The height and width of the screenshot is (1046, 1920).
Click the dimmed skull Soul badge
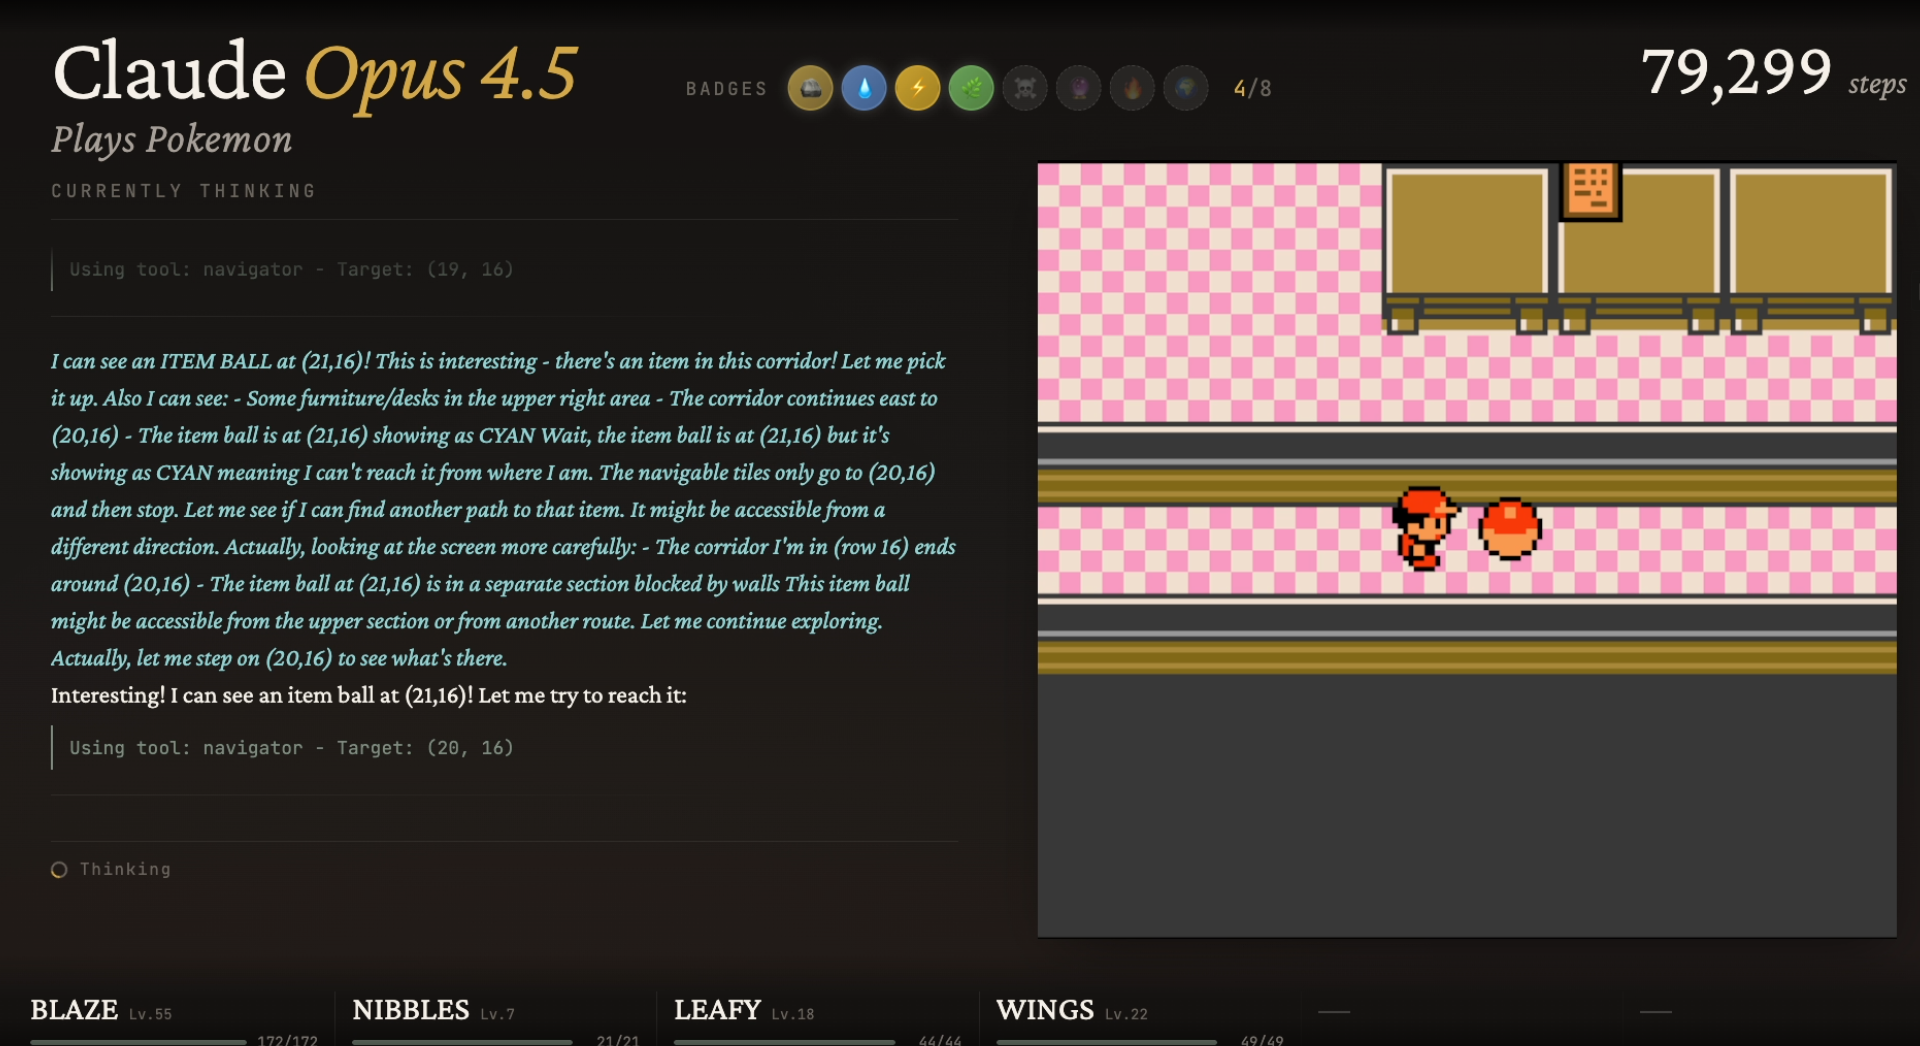point(1025,89)
